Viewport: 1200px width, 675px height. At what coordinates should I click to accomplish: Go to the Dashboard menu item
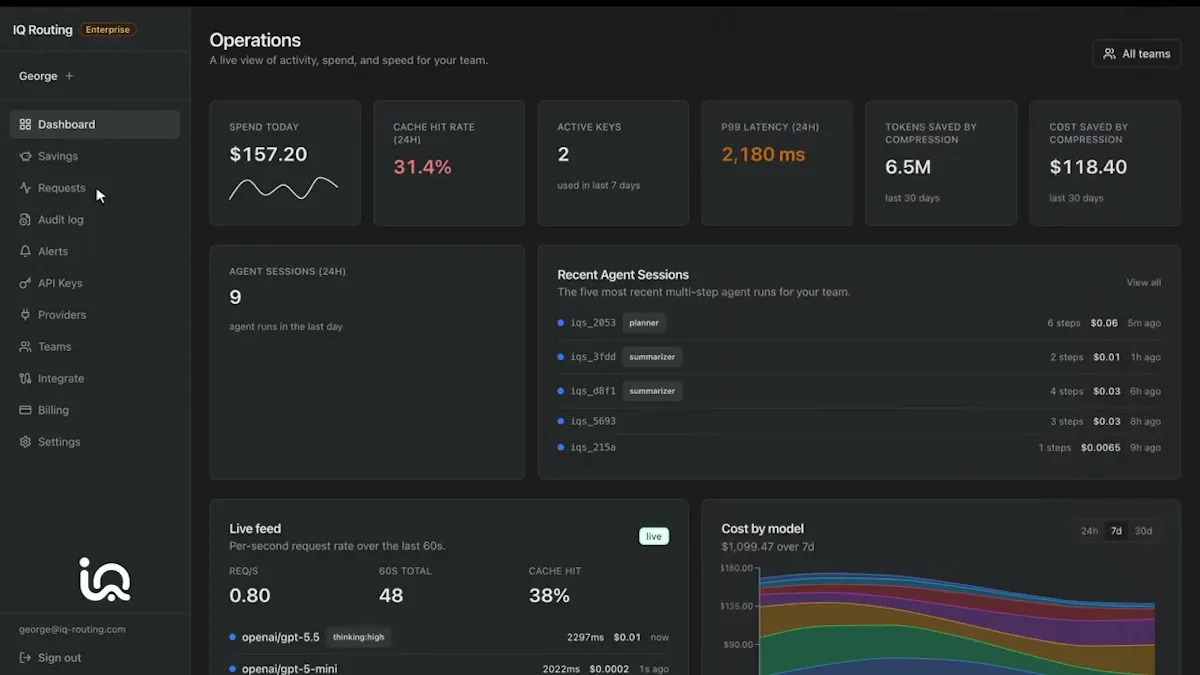pos(95,124)
